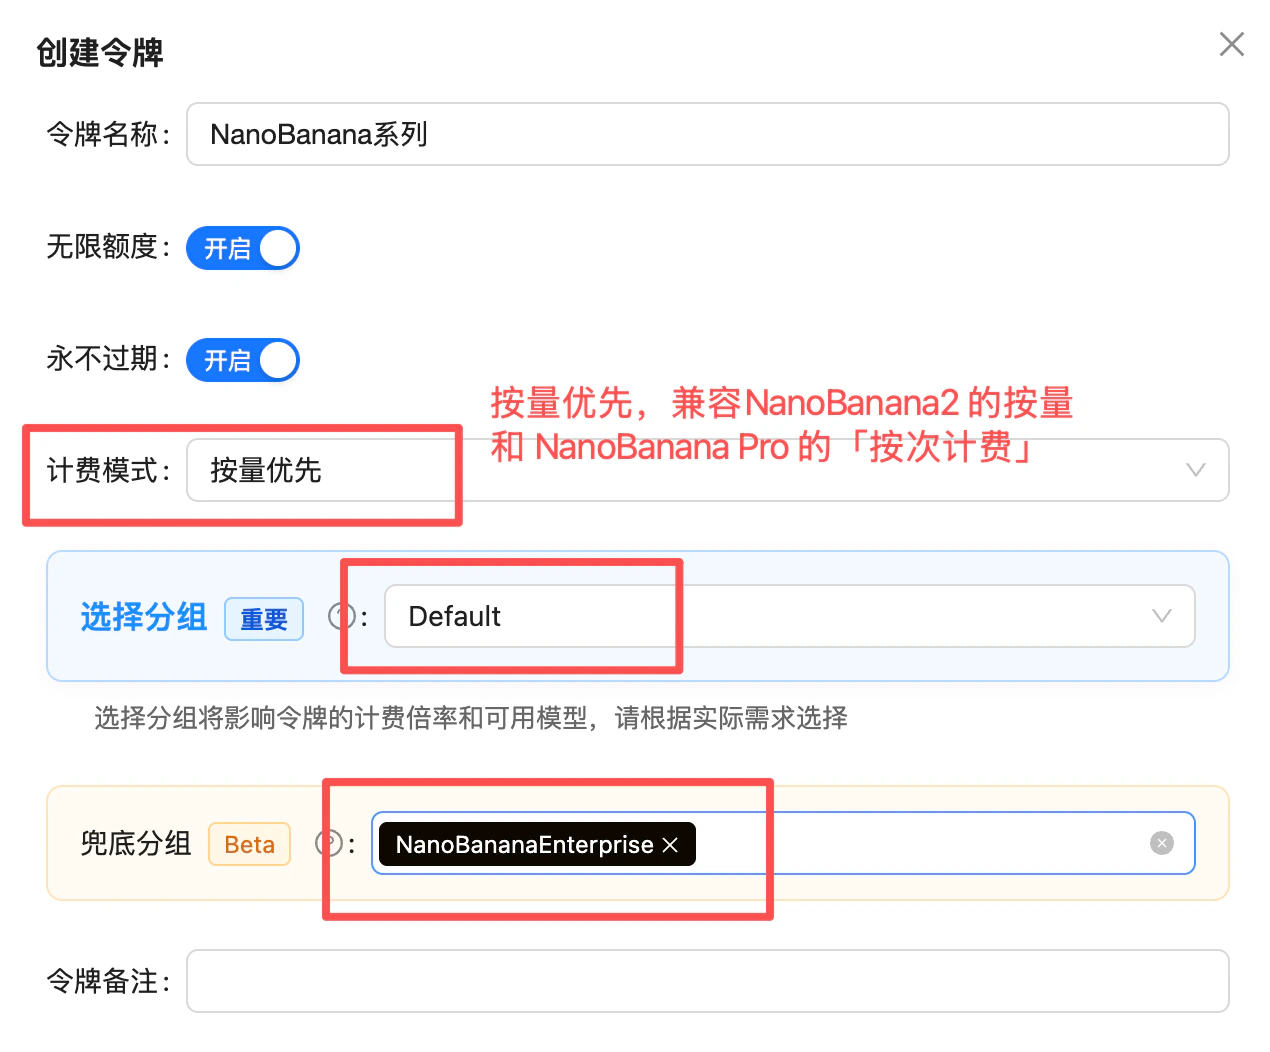
Task: Click the help icon next to 选择分组
Action: pos(342,616)
